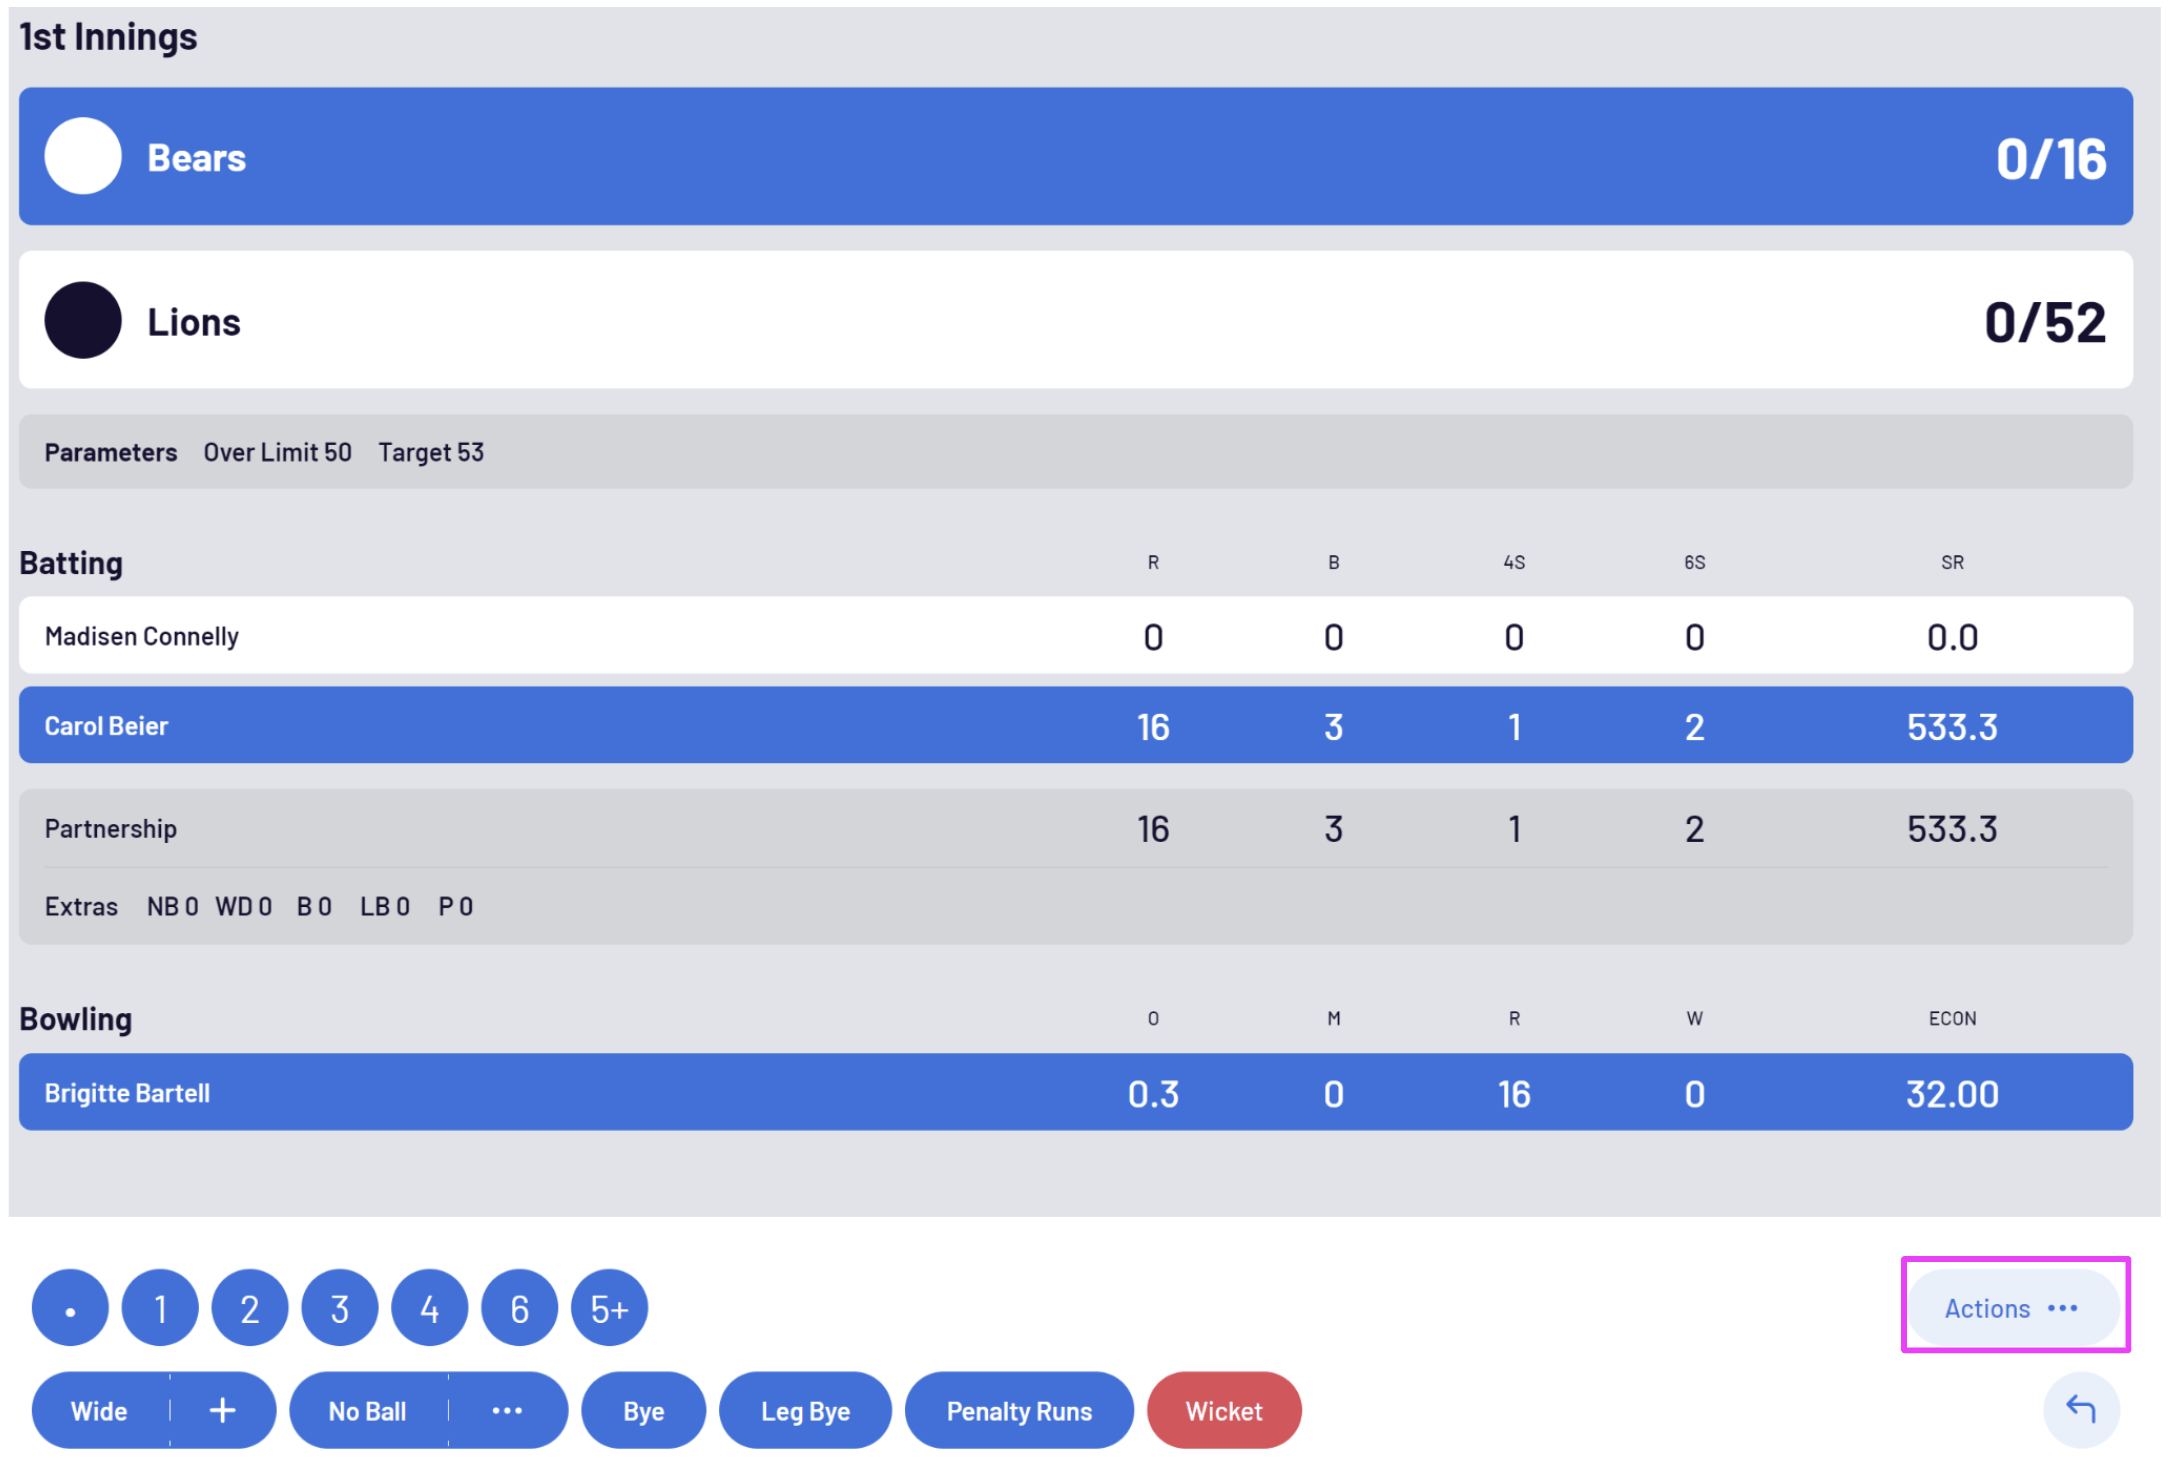
Task: Score three runs
Action: 339,1307
